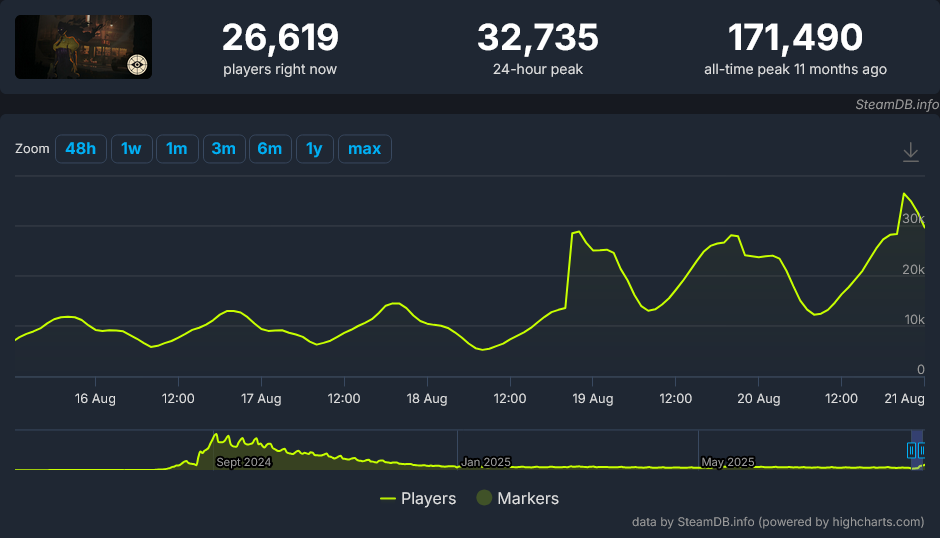940x538 pixels.
Task: Set chart zoom to 1w
Action: click(x=131, y=149)
